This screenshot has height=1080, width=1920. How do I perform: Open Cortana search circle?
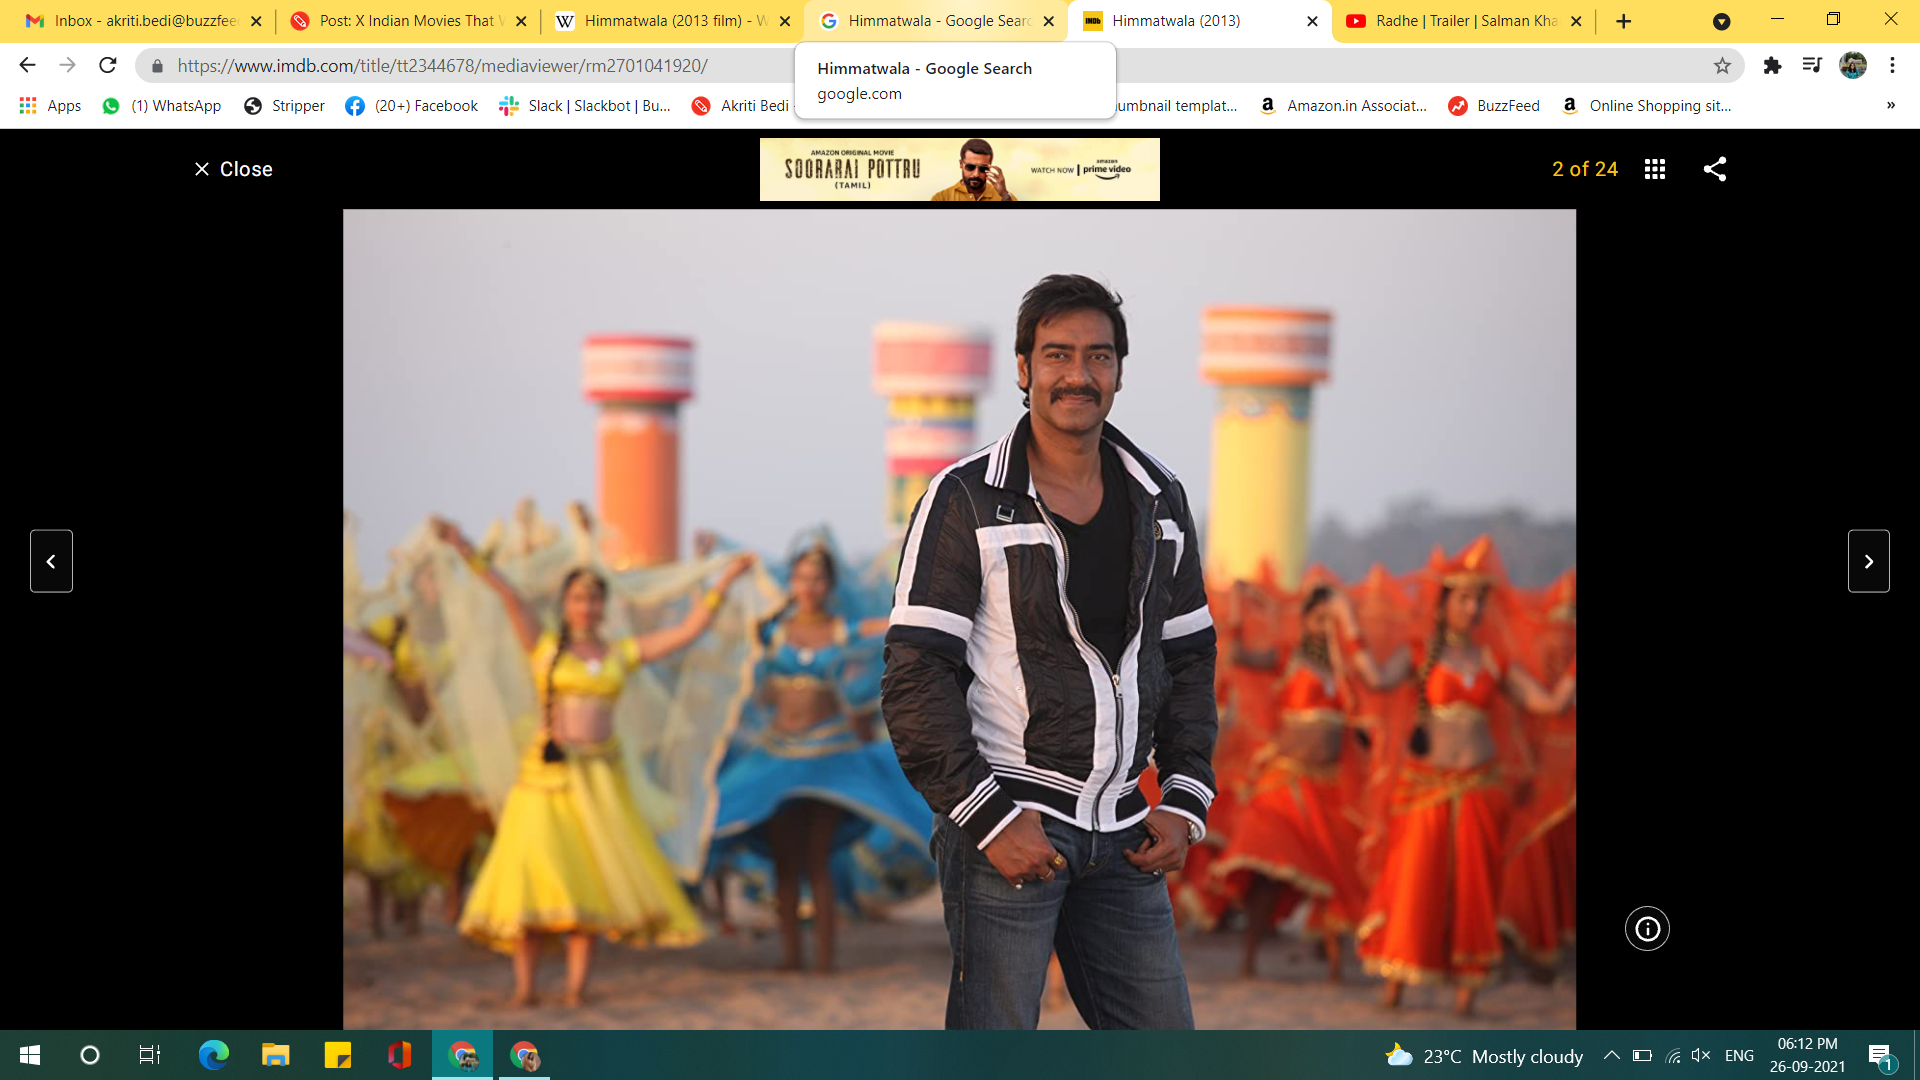[90, 1055]
